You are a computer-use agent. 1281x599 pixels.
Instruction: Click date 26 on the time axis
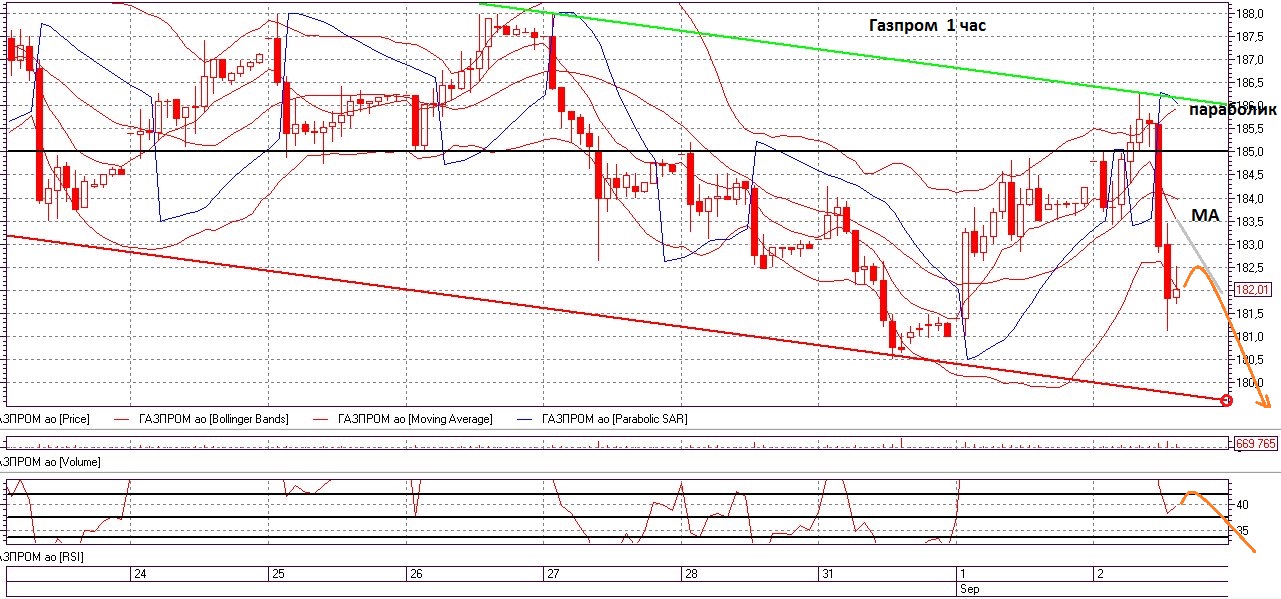pos(416,574)
